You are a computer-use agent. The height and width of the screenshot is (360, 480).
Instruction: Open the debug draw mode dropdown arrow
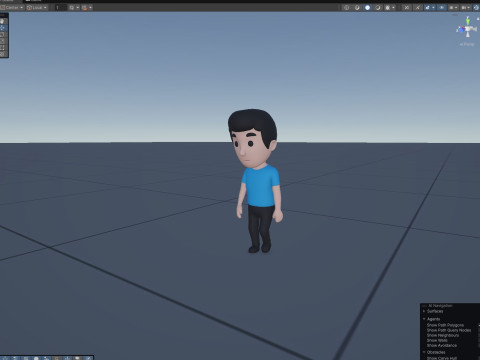[393, 7]
